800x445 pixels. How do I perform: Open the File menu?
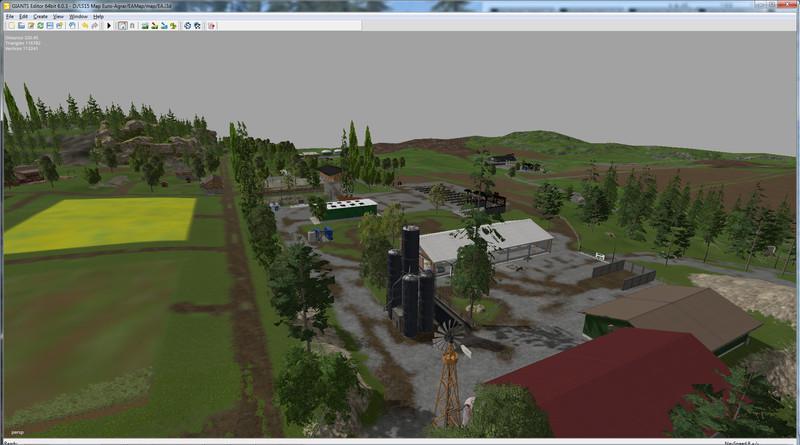tap(10, 17)
